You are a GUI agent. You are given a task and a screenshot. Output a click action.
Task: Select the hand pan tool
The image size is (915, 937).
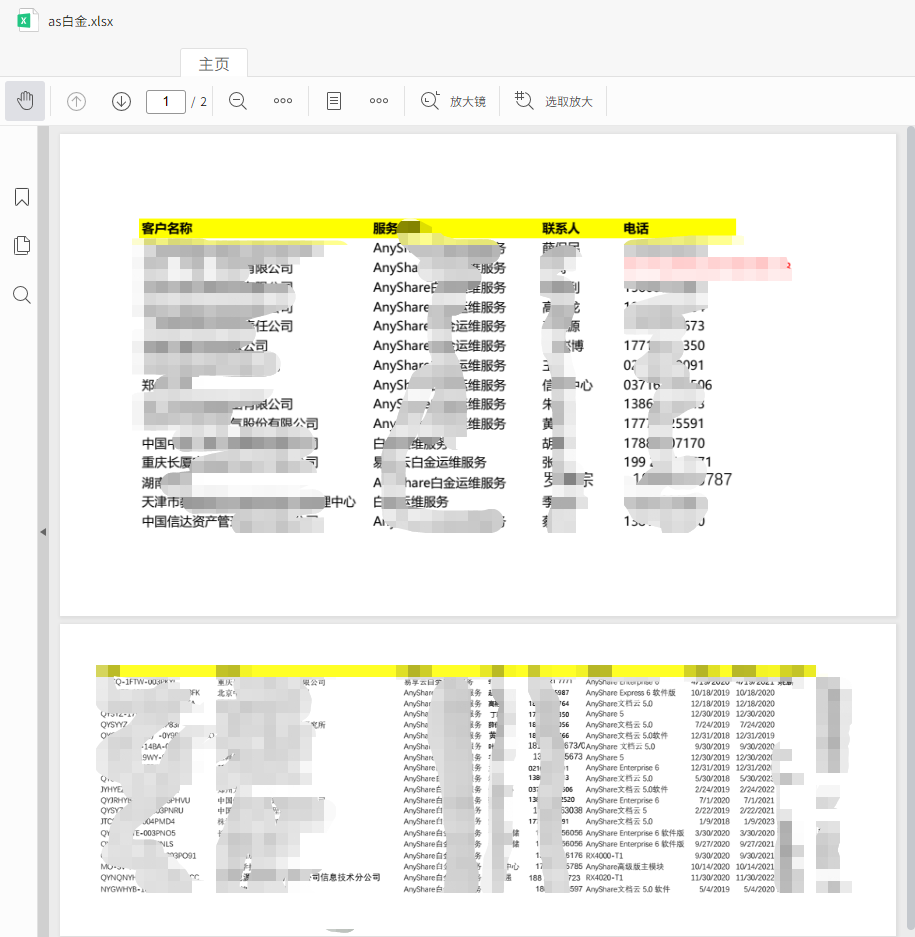pos(25,101)
